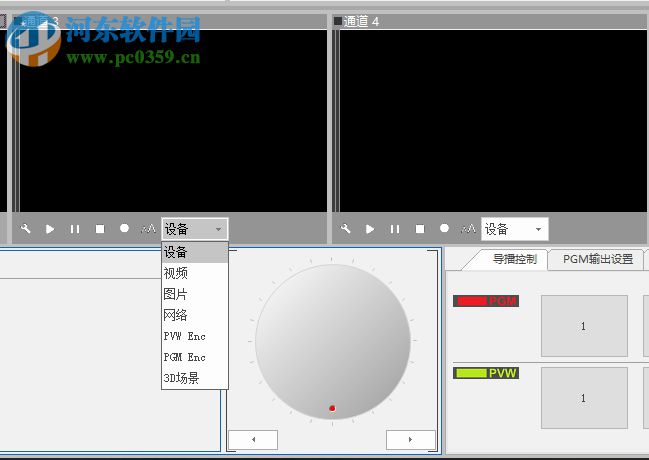Select 3D场景 source option
Viewport: 649px width, 460px height.
coord(195,378)
